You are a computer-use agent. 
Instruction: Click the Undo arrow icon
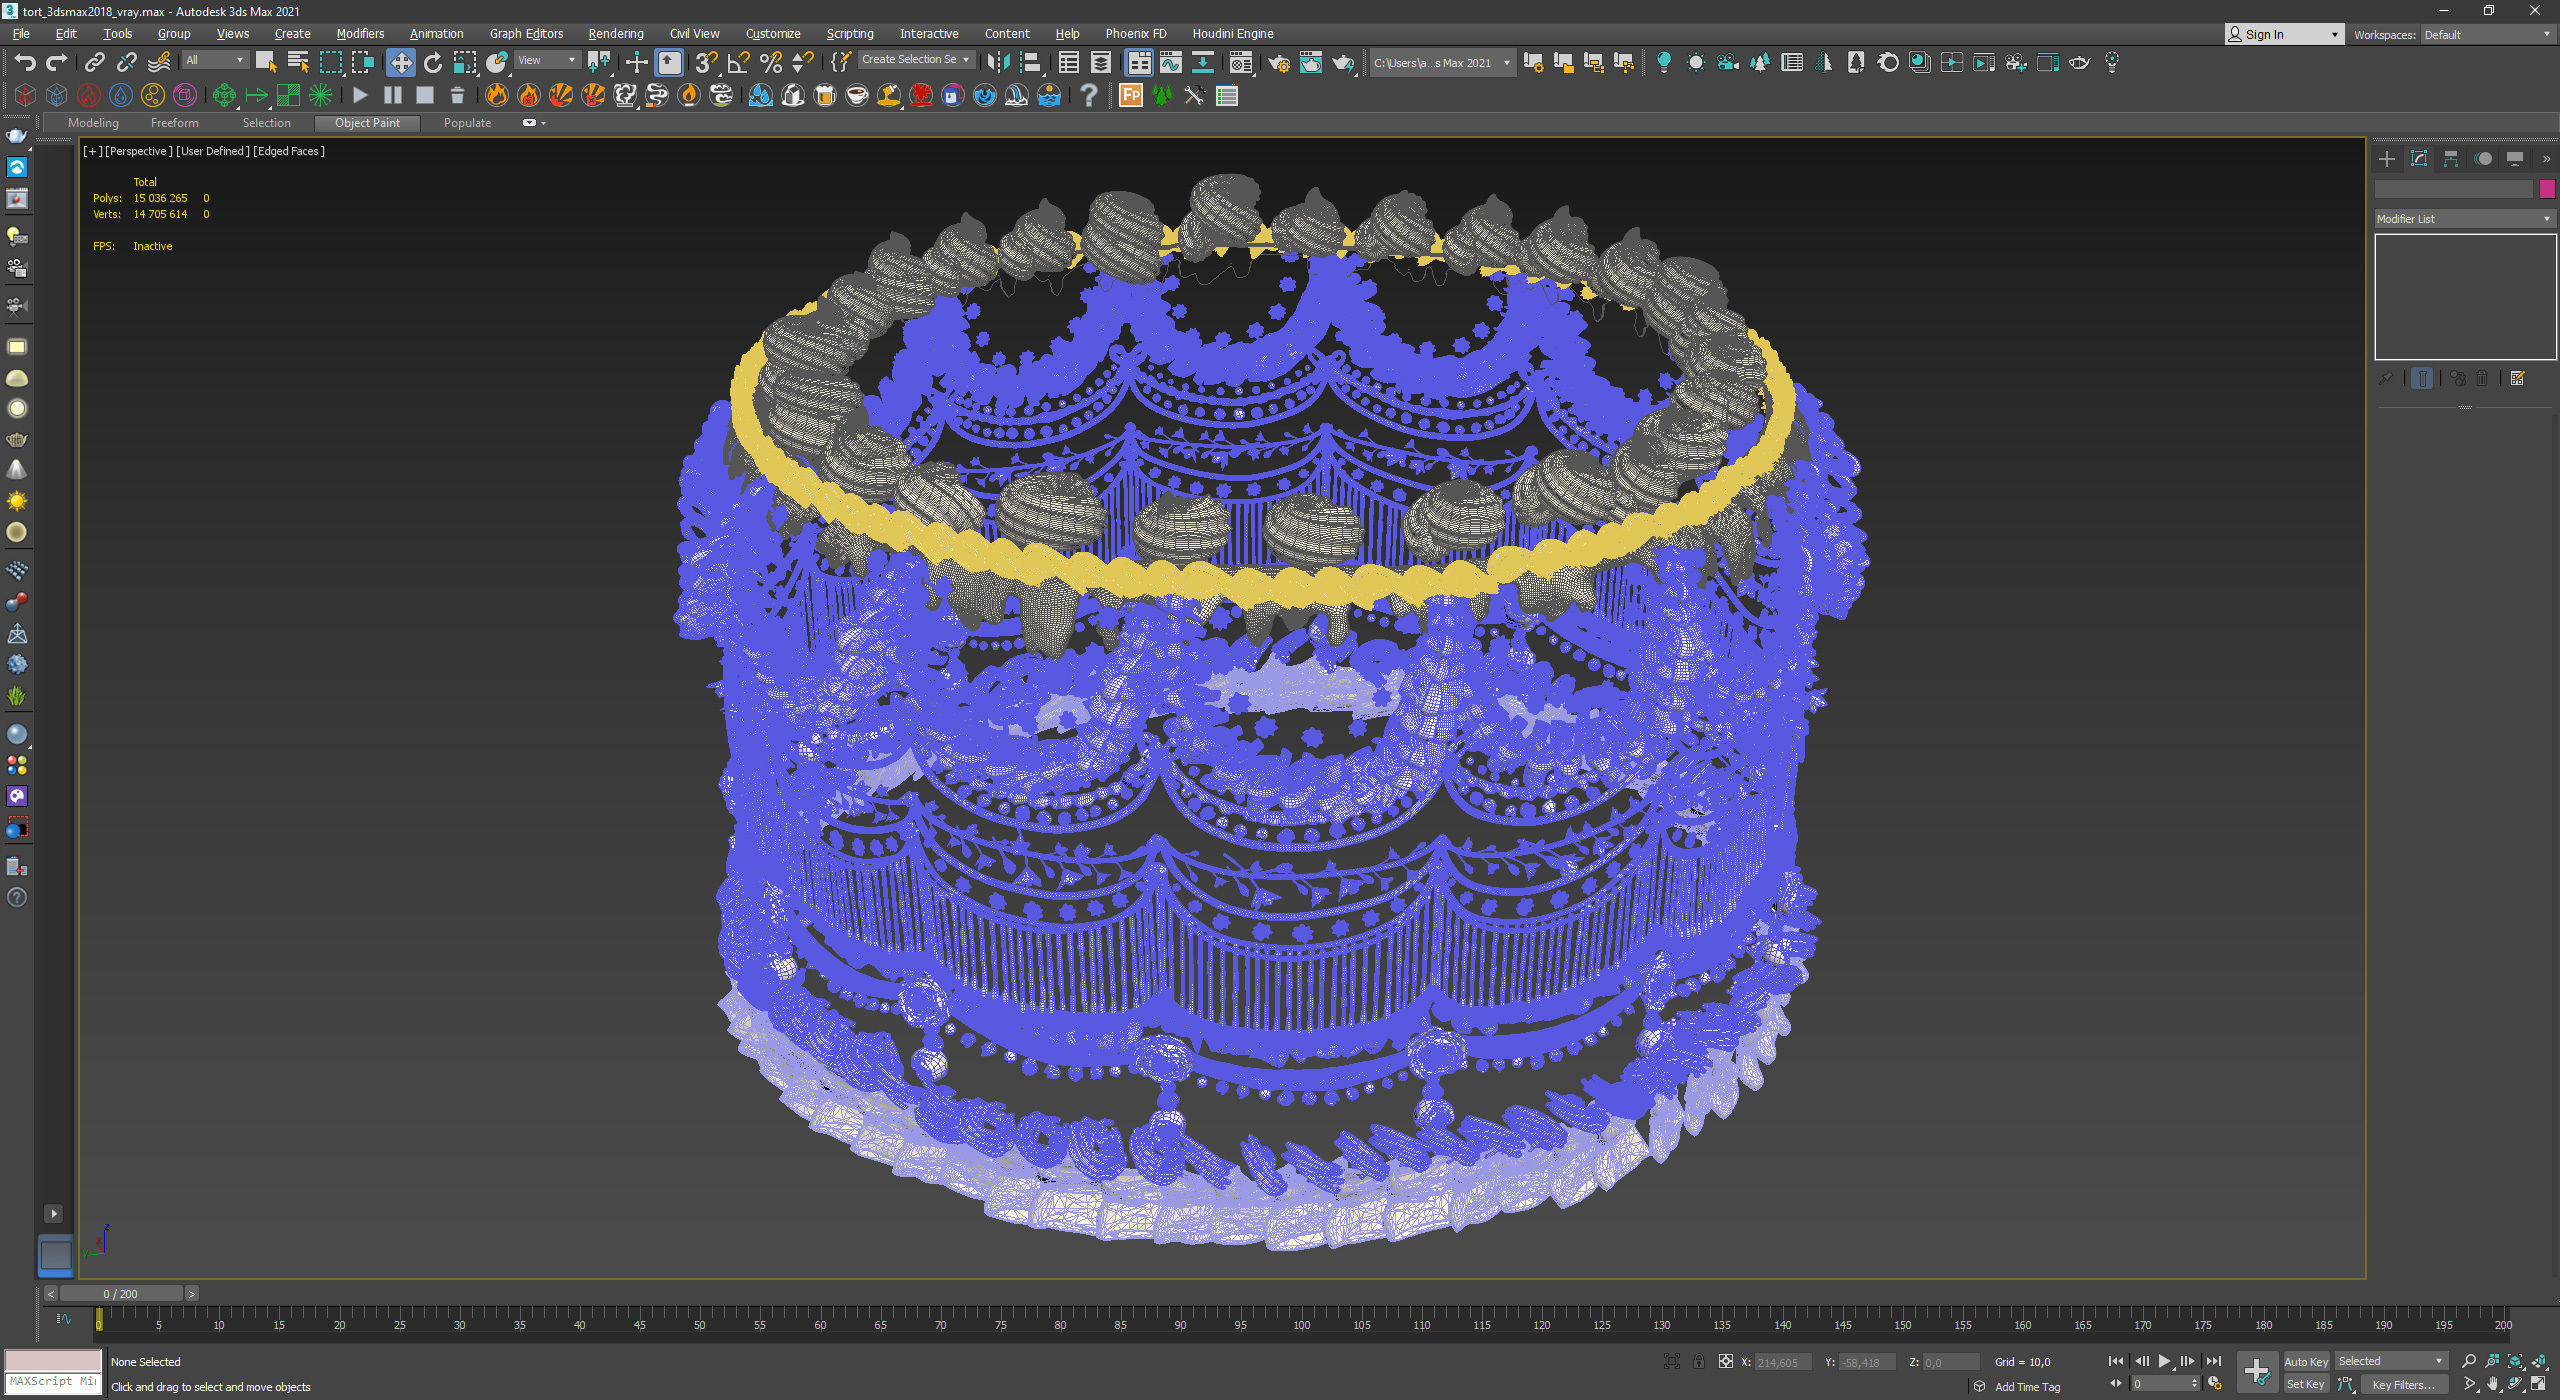click(x=25, y=63)
